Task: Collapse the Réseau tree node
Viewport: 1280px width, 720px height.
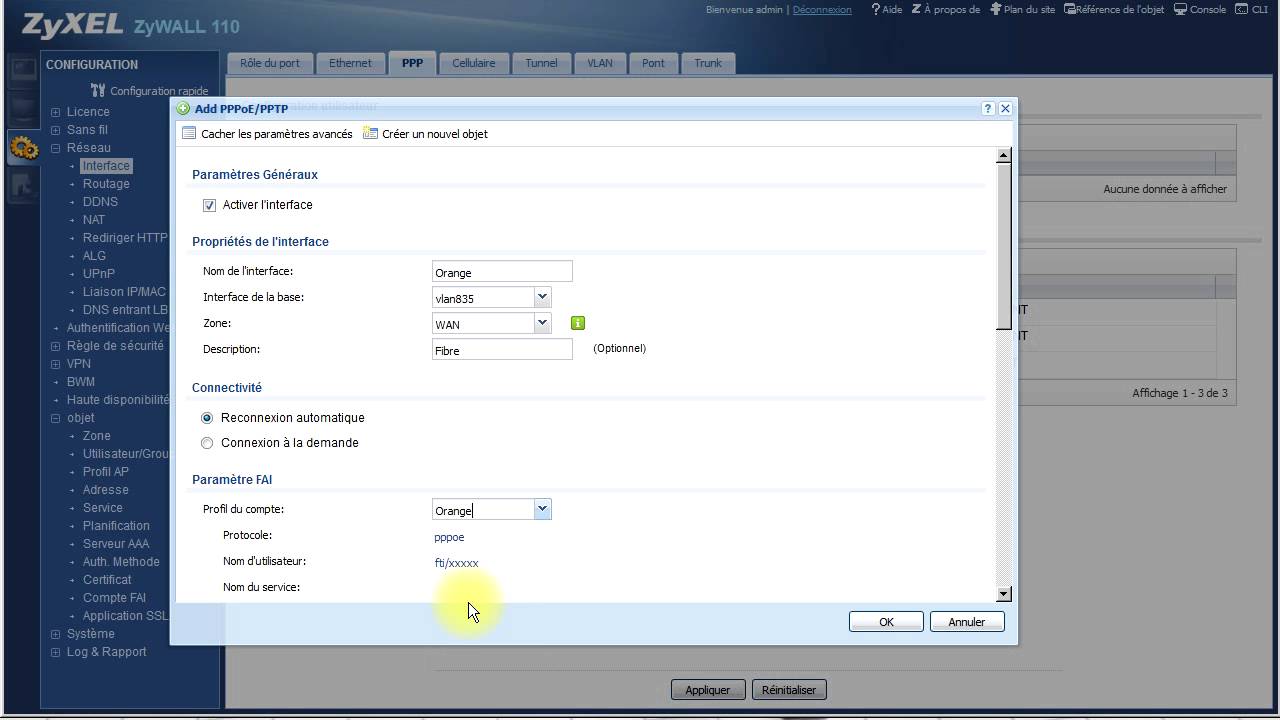Action: [x=56, y=148]
